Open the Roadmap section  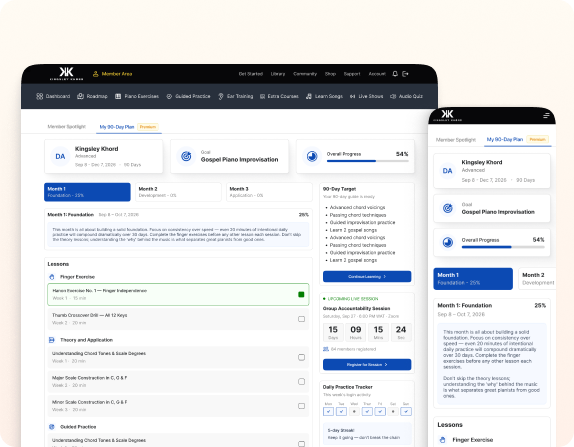(92, 96)
